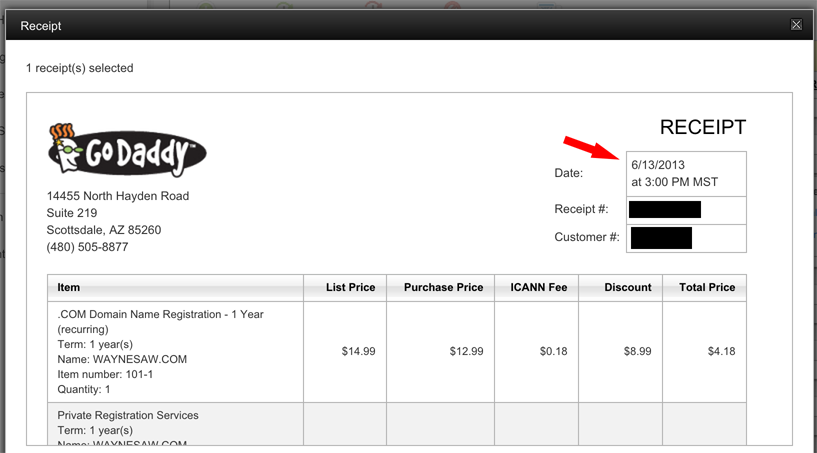This screenshot has height=453, width=817.
Task: Close the Receipt dialog with the X
Action: (x=796, y=25)
